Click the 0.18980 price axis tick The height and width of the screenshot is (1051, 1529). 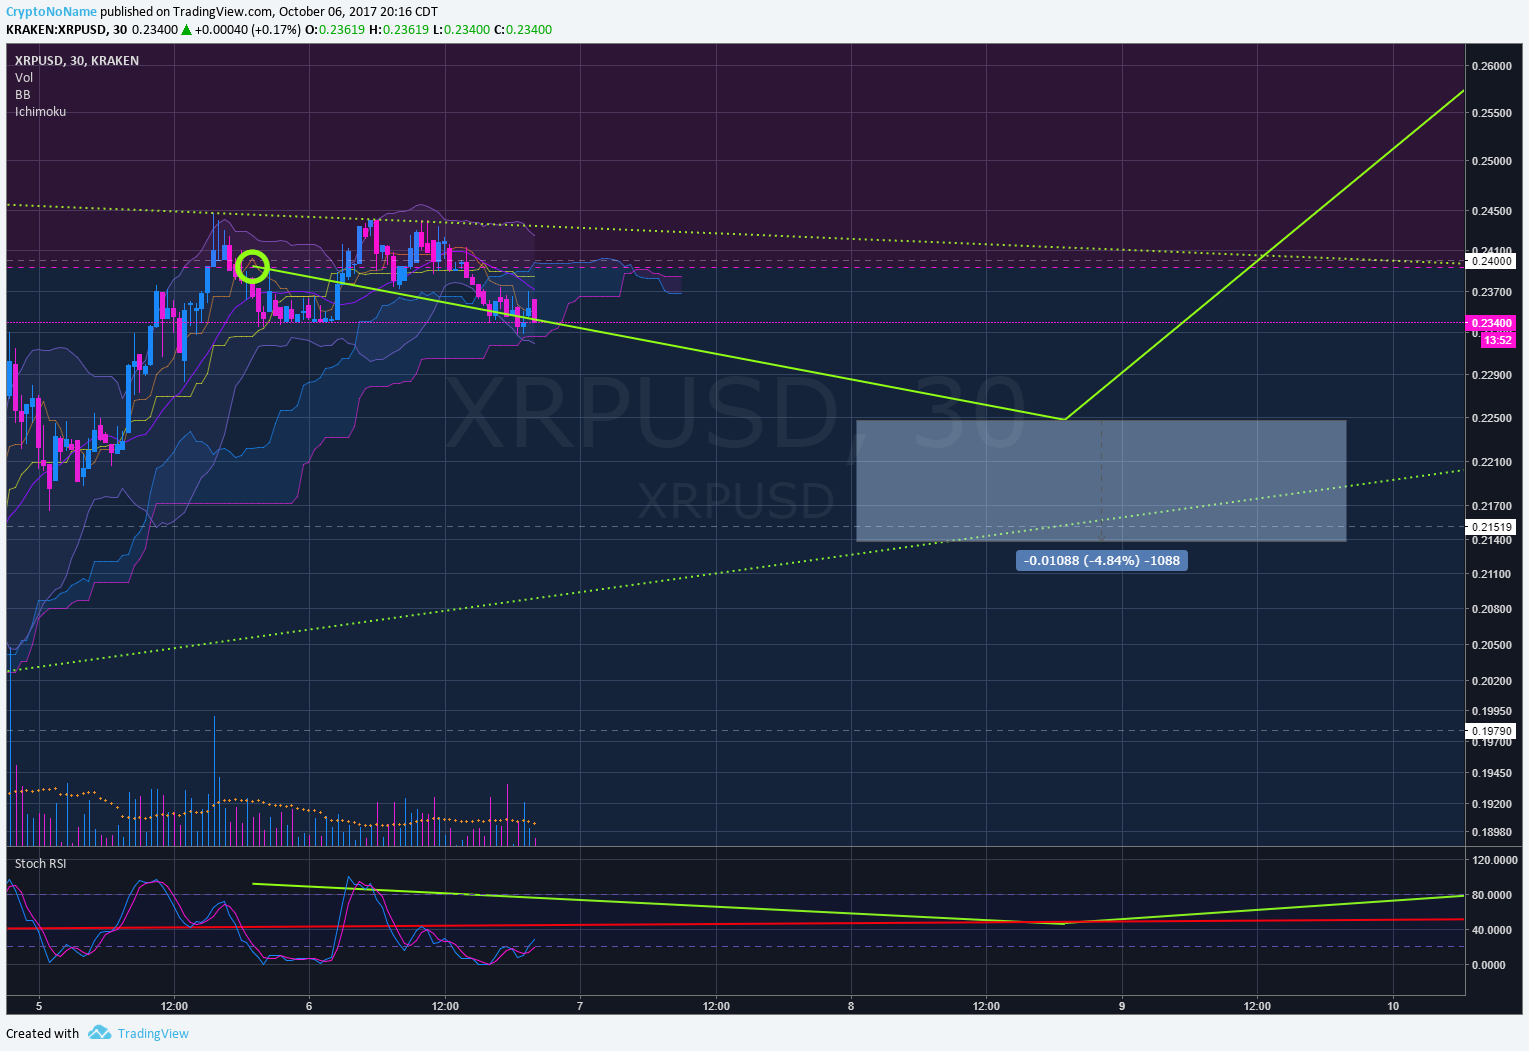[x=1491, y=833]
